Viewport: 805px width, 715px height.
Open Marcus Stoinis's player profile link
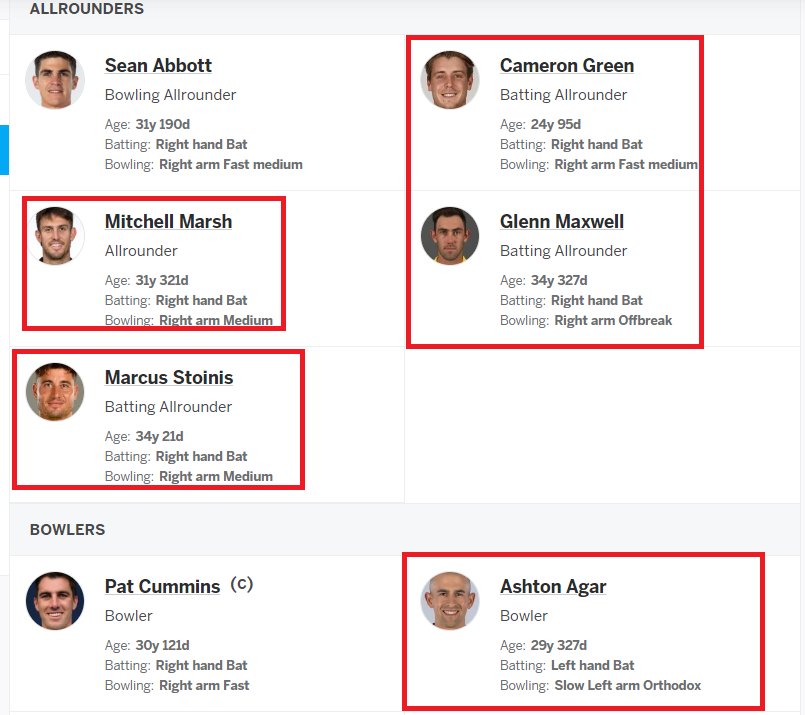pos(169,378)
